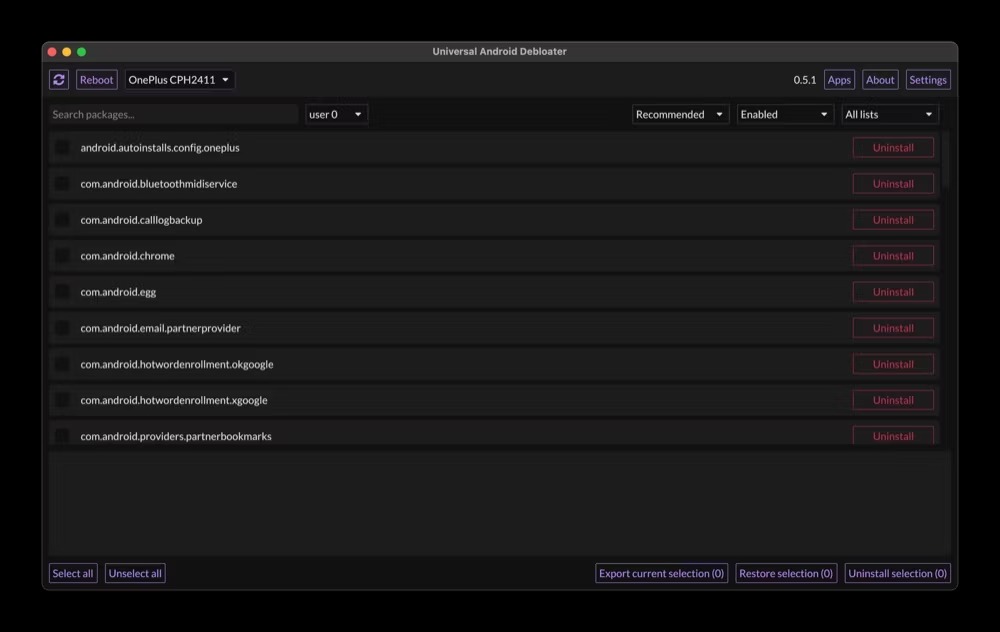Image resolution: width=1000 pixels, height=632 pixels.
Task: Focus the Search packages field
Action: click(173, 115)
